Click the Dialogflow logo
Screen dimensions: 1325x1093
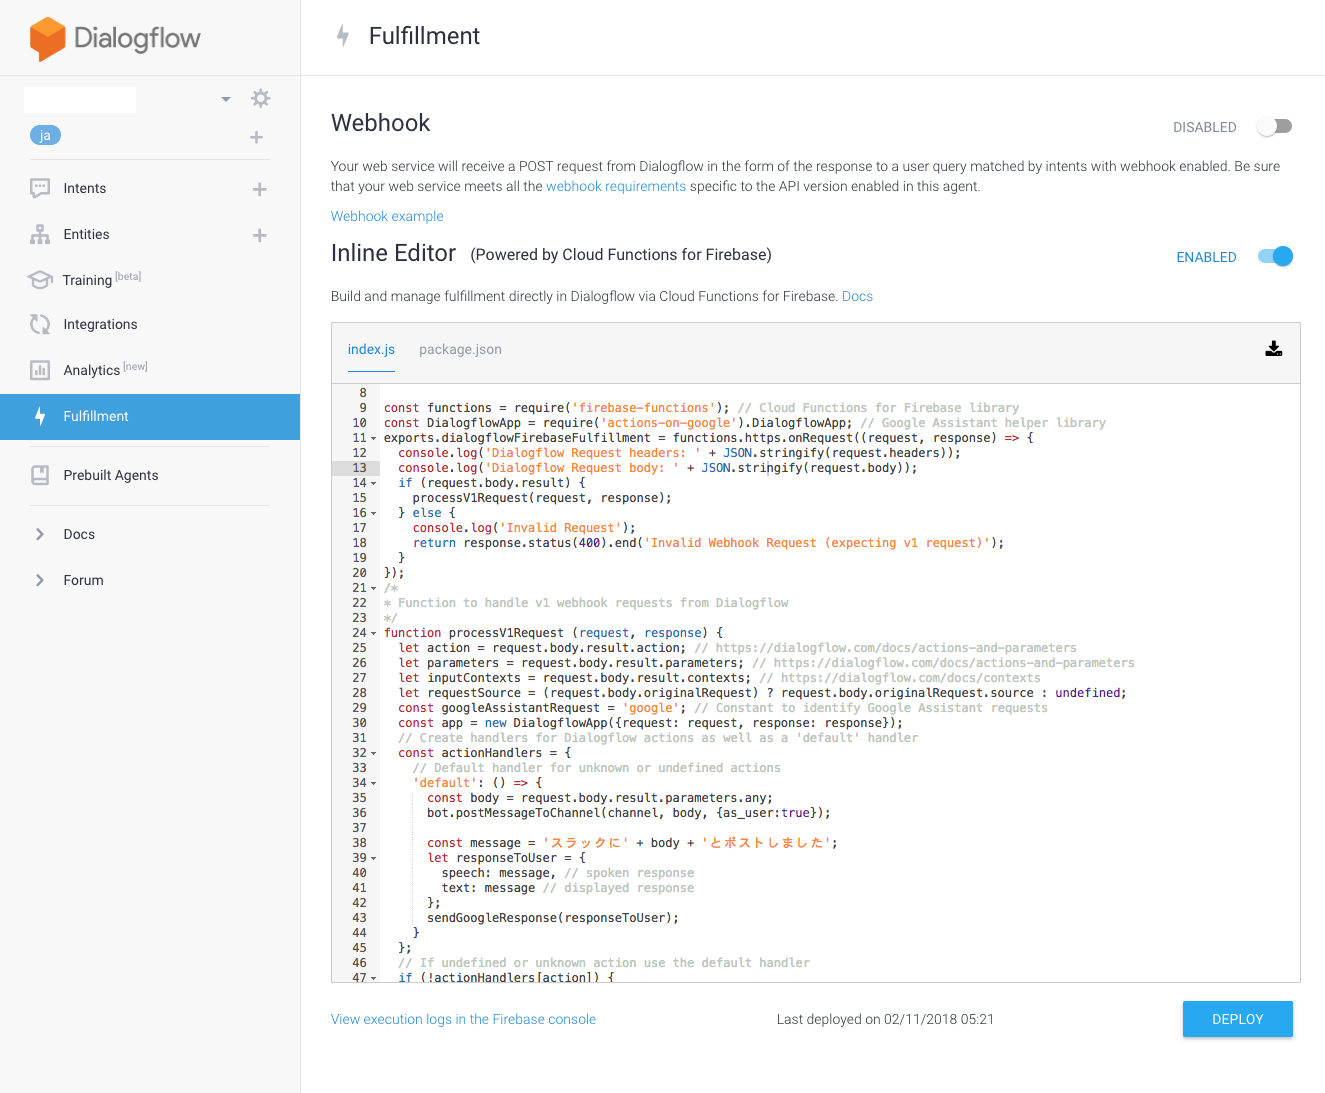115,38
